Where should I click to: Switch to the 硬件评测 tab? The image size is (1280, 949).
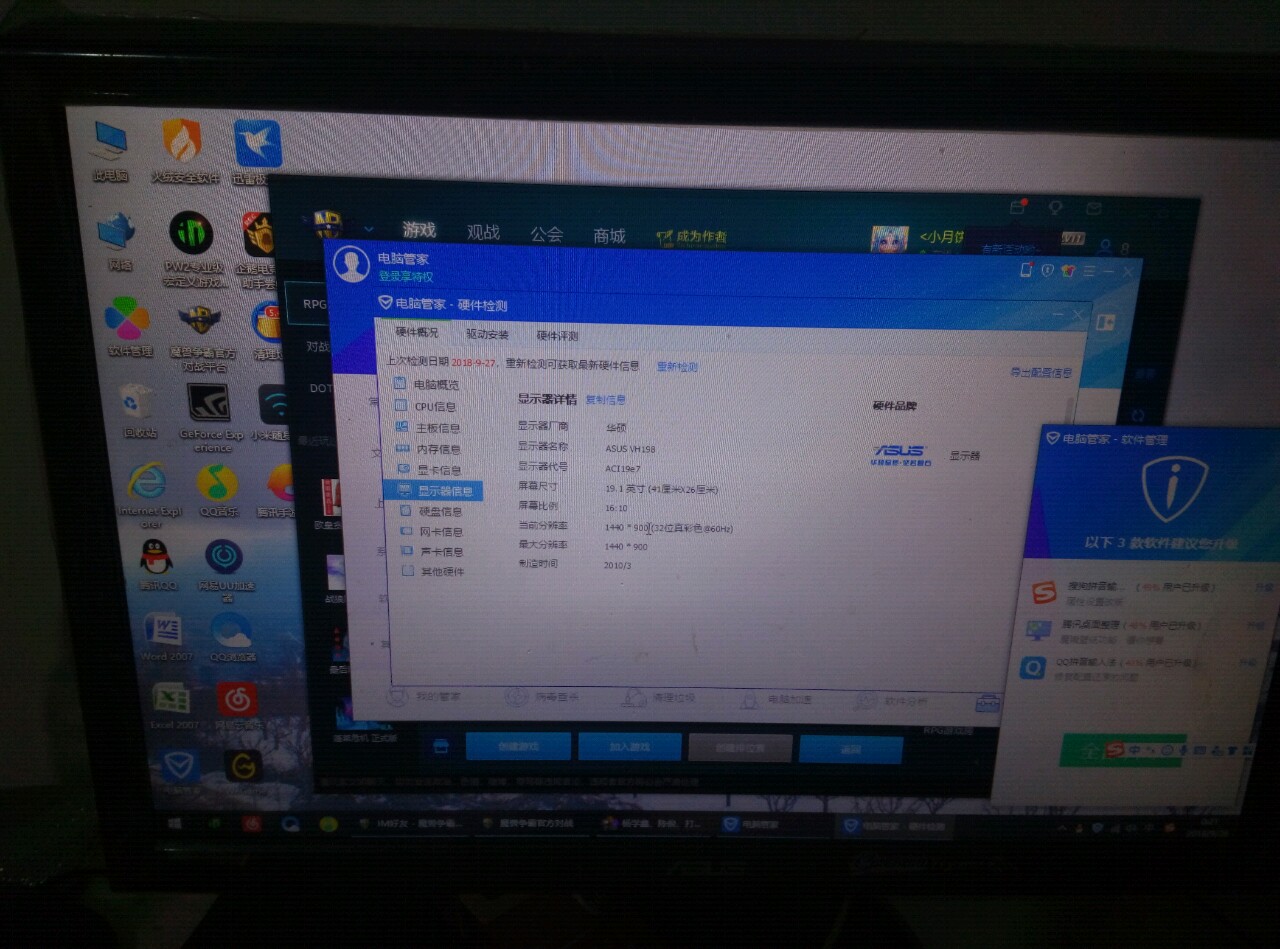click(x=557, y=336)
